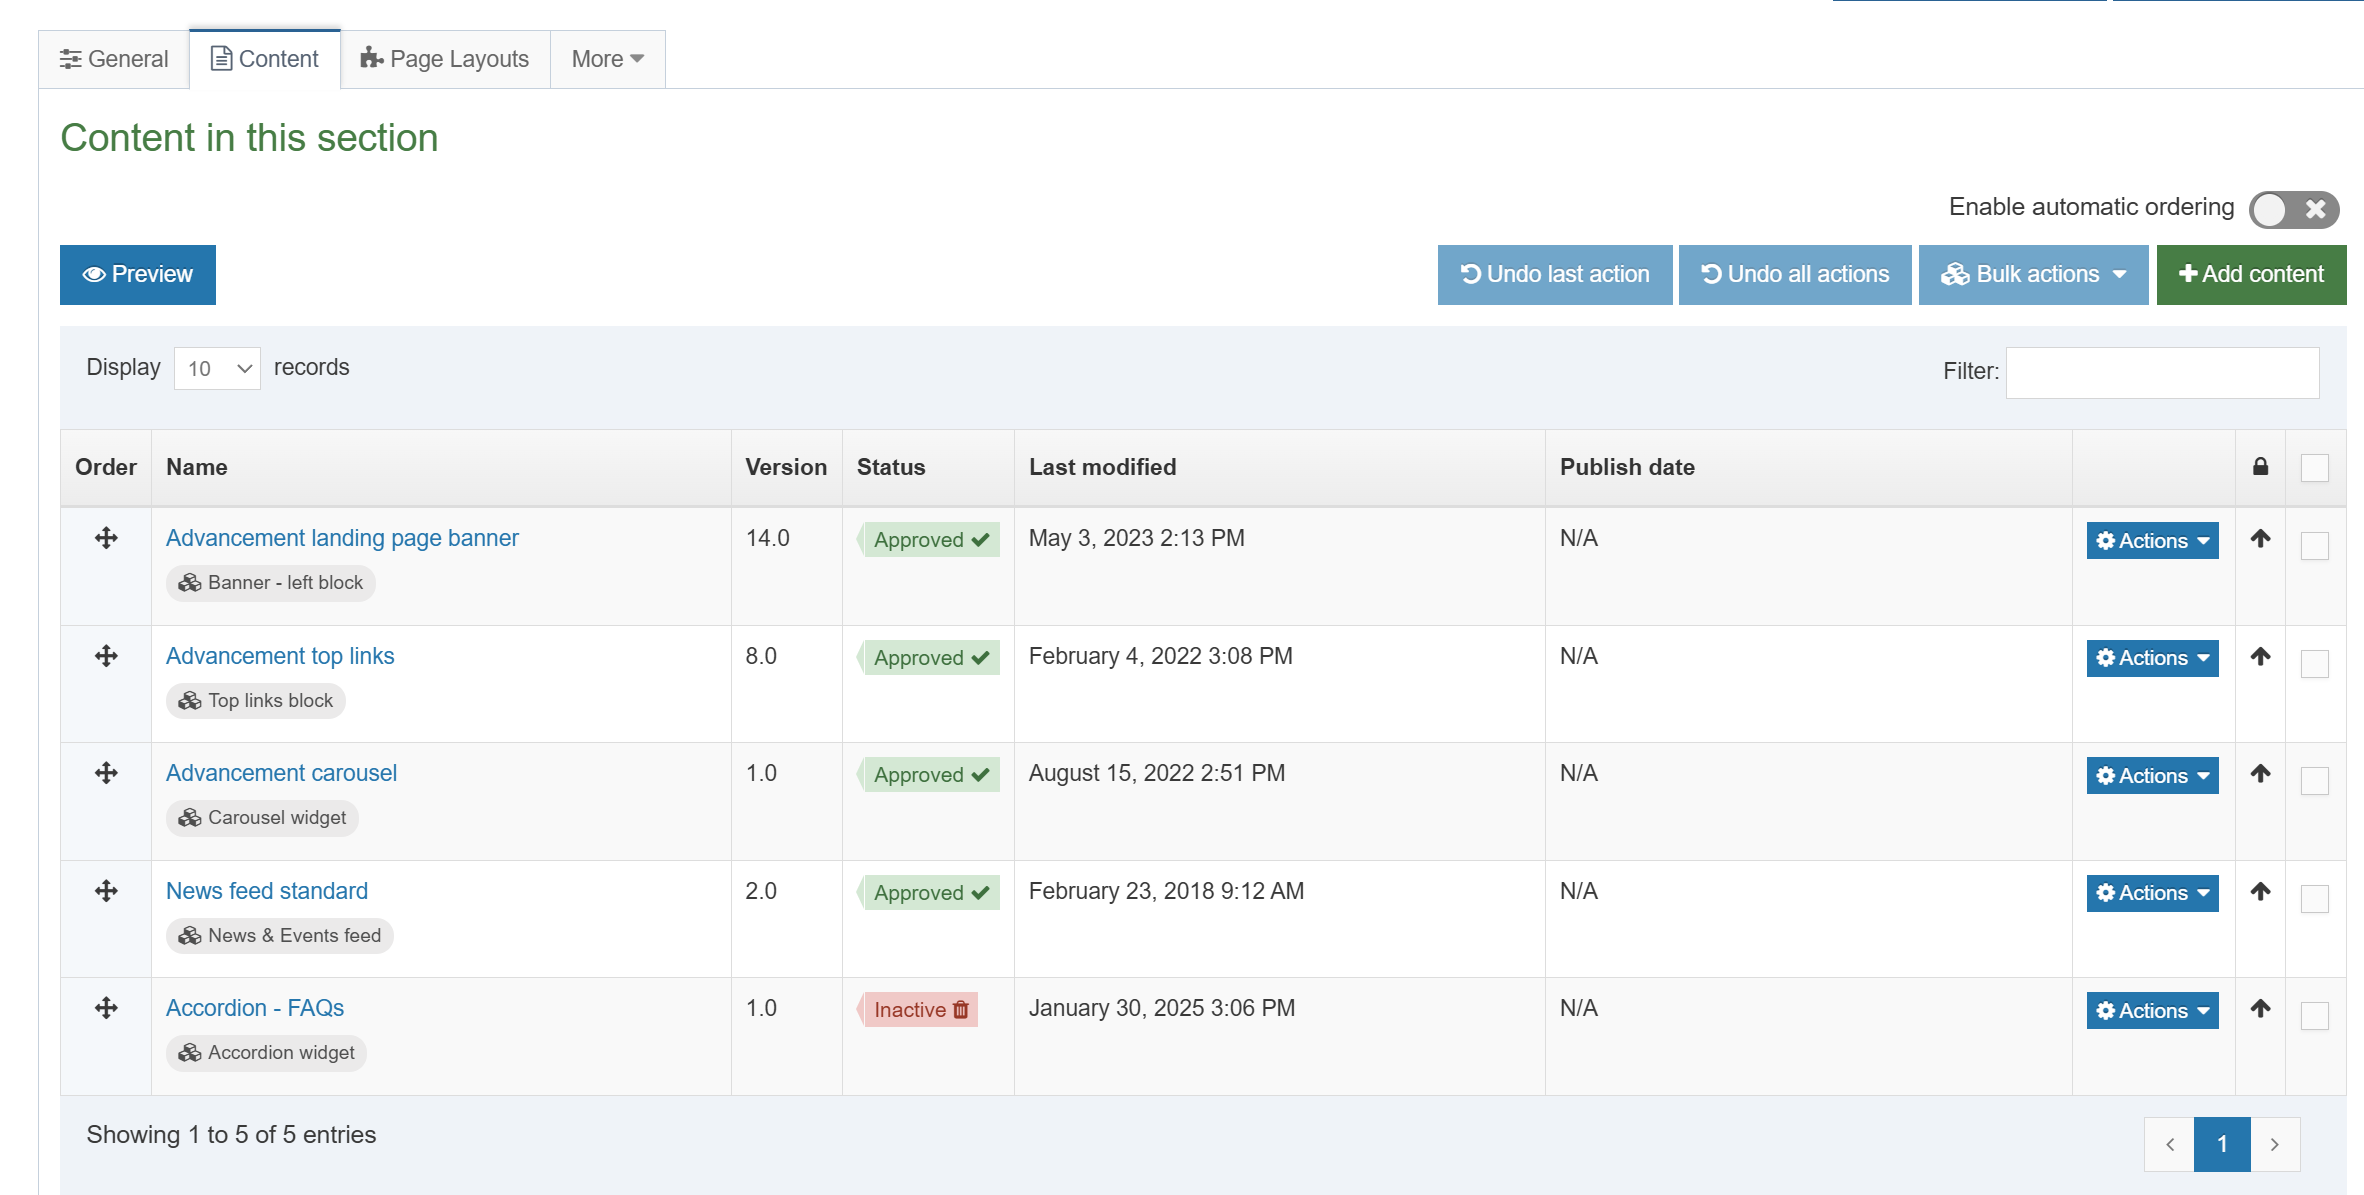This screenshot has width=2364, height=1195.
Task: Open the Display records count dropdown
Action: pos(217,368)
